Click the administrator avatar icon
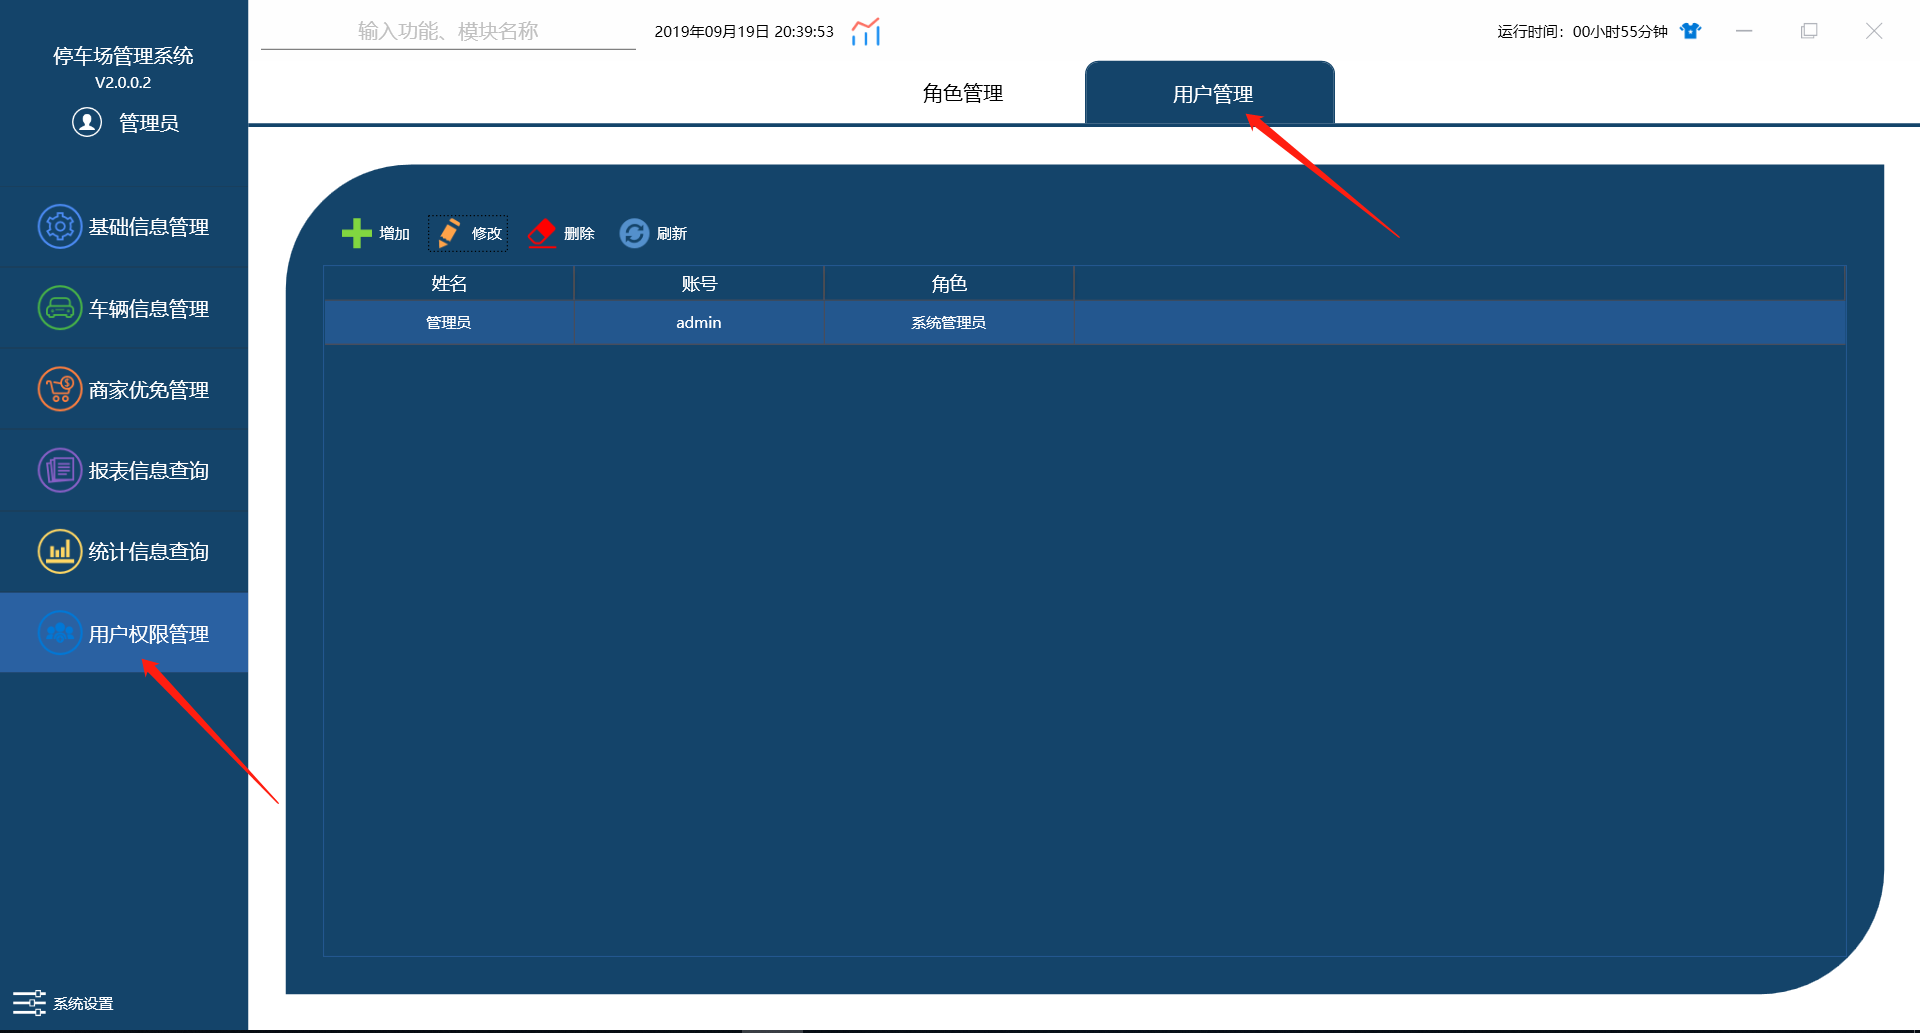 [x=87, y=122]
